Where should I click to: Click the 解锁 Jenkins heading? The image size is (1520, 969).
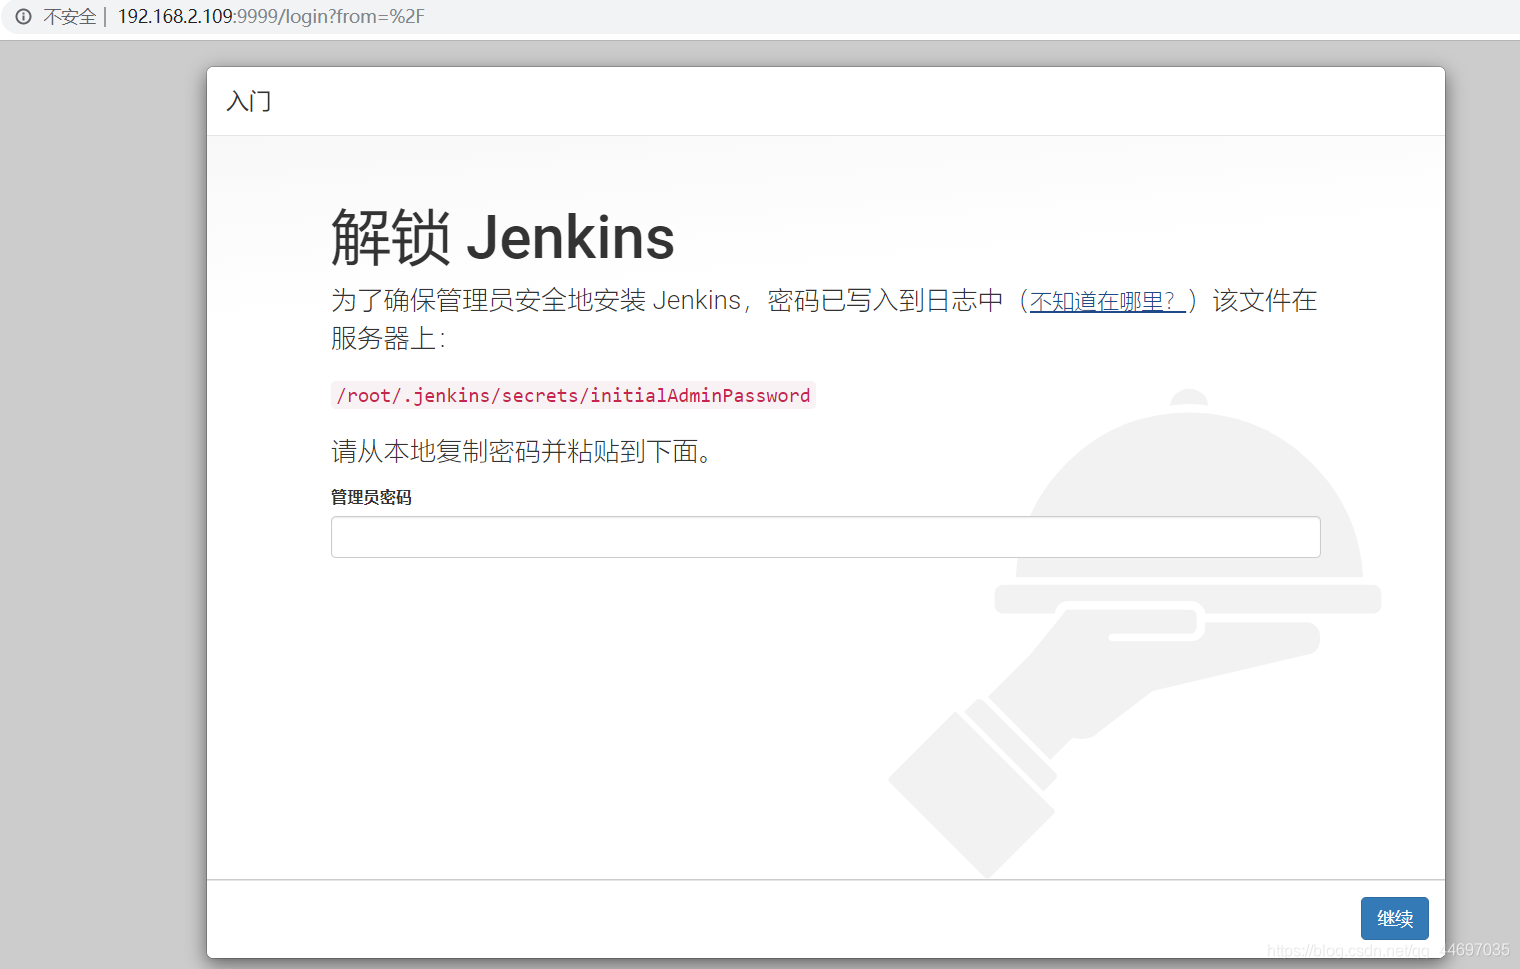(x=503, y=238)
